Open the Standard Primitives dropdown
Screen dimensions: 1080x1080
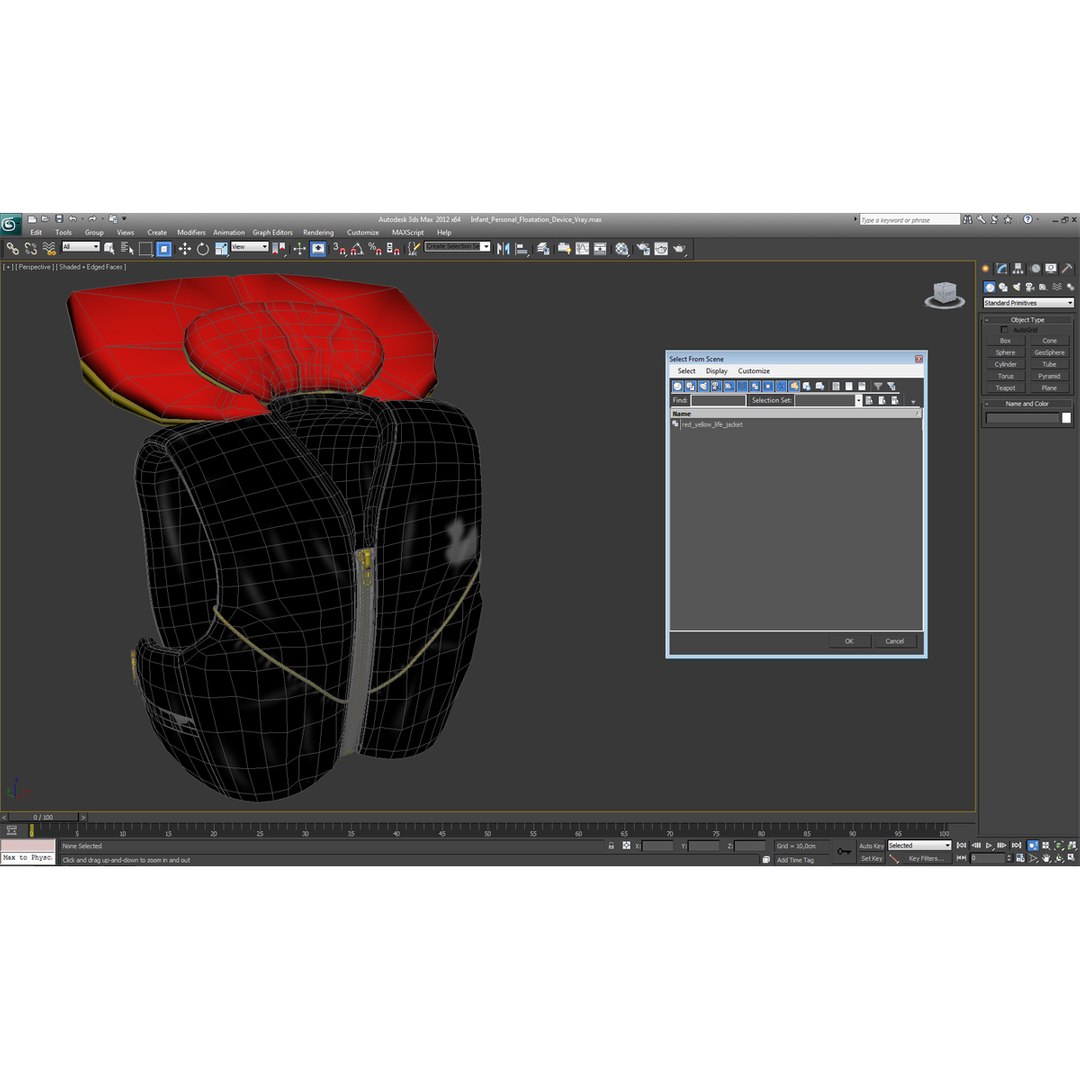[x=1028, y=303]
